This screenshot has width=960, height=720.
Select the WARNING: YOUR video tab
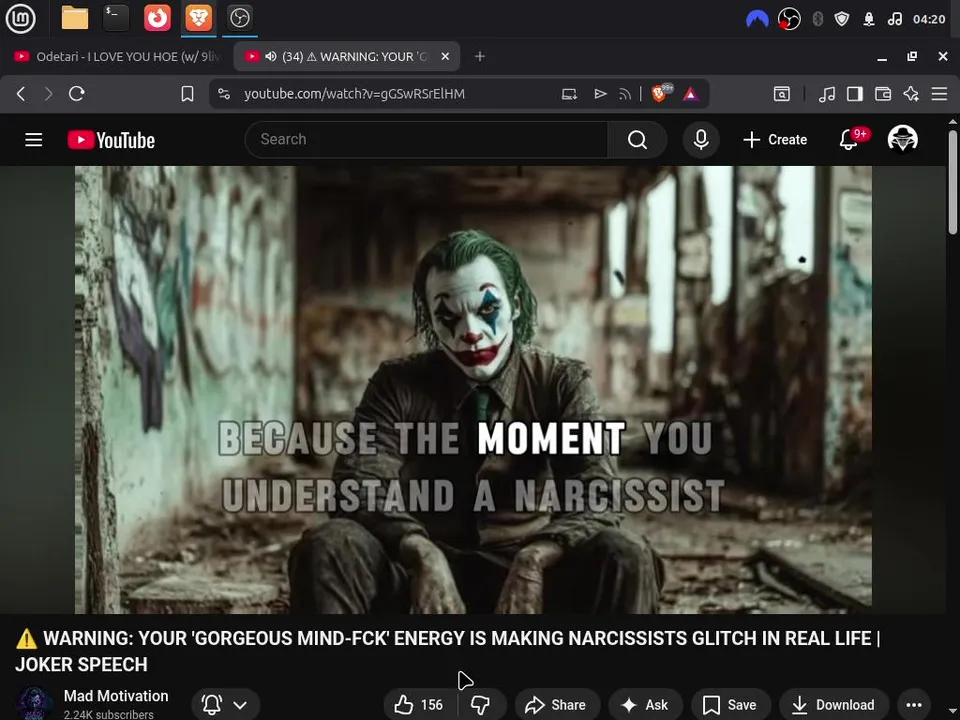(346, 56)
